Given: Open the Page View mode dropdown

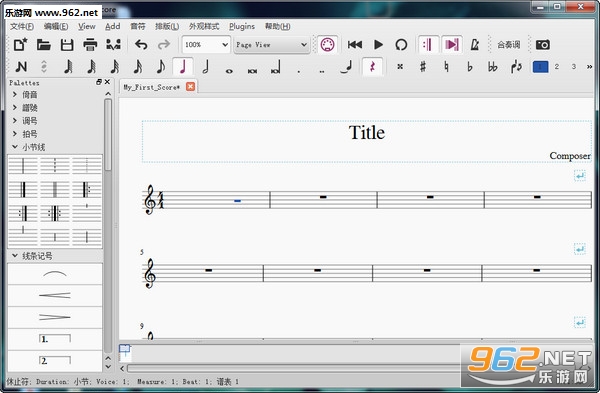Looking at the screenshot, I should click(x=271, y=45).
